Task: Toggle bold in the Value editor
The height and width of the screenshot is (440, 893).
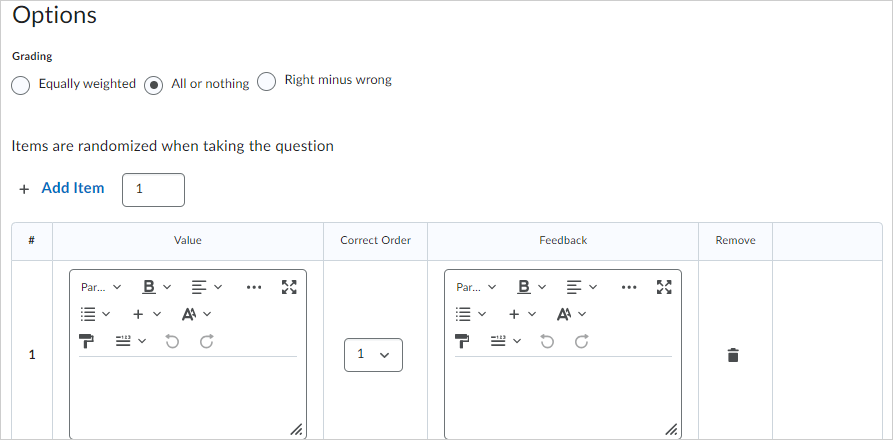Action: (150, 287)
